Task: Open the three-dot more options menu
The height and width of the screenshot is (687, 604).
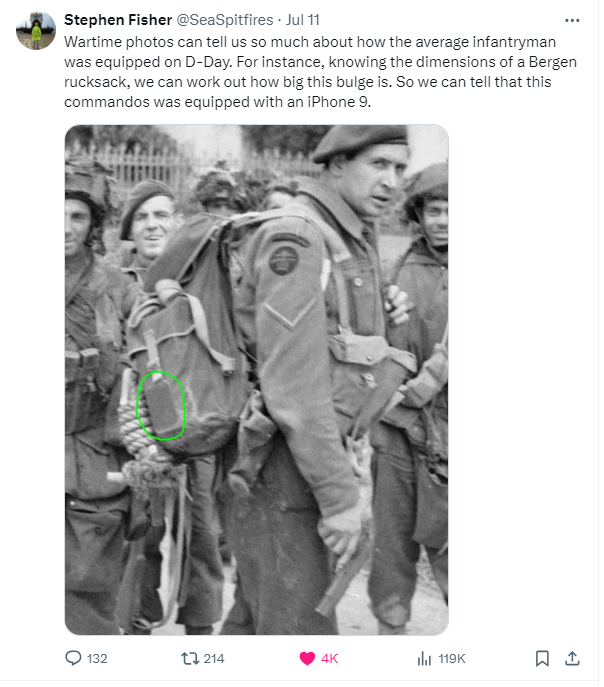Action: [572, 20]
